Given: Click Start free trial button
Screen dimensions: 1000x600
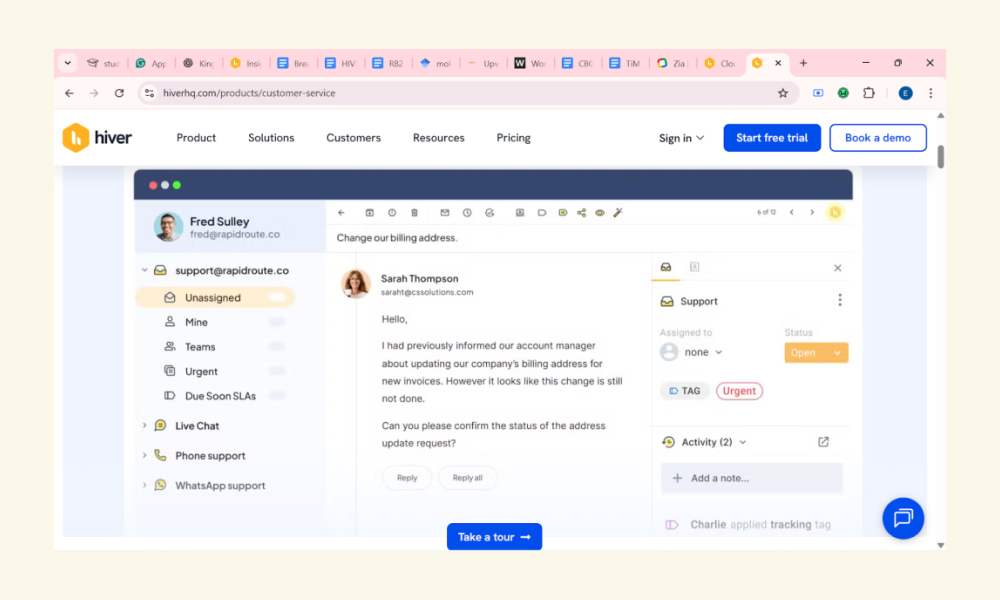Looking at the screenshot, I should coord(772,138).
